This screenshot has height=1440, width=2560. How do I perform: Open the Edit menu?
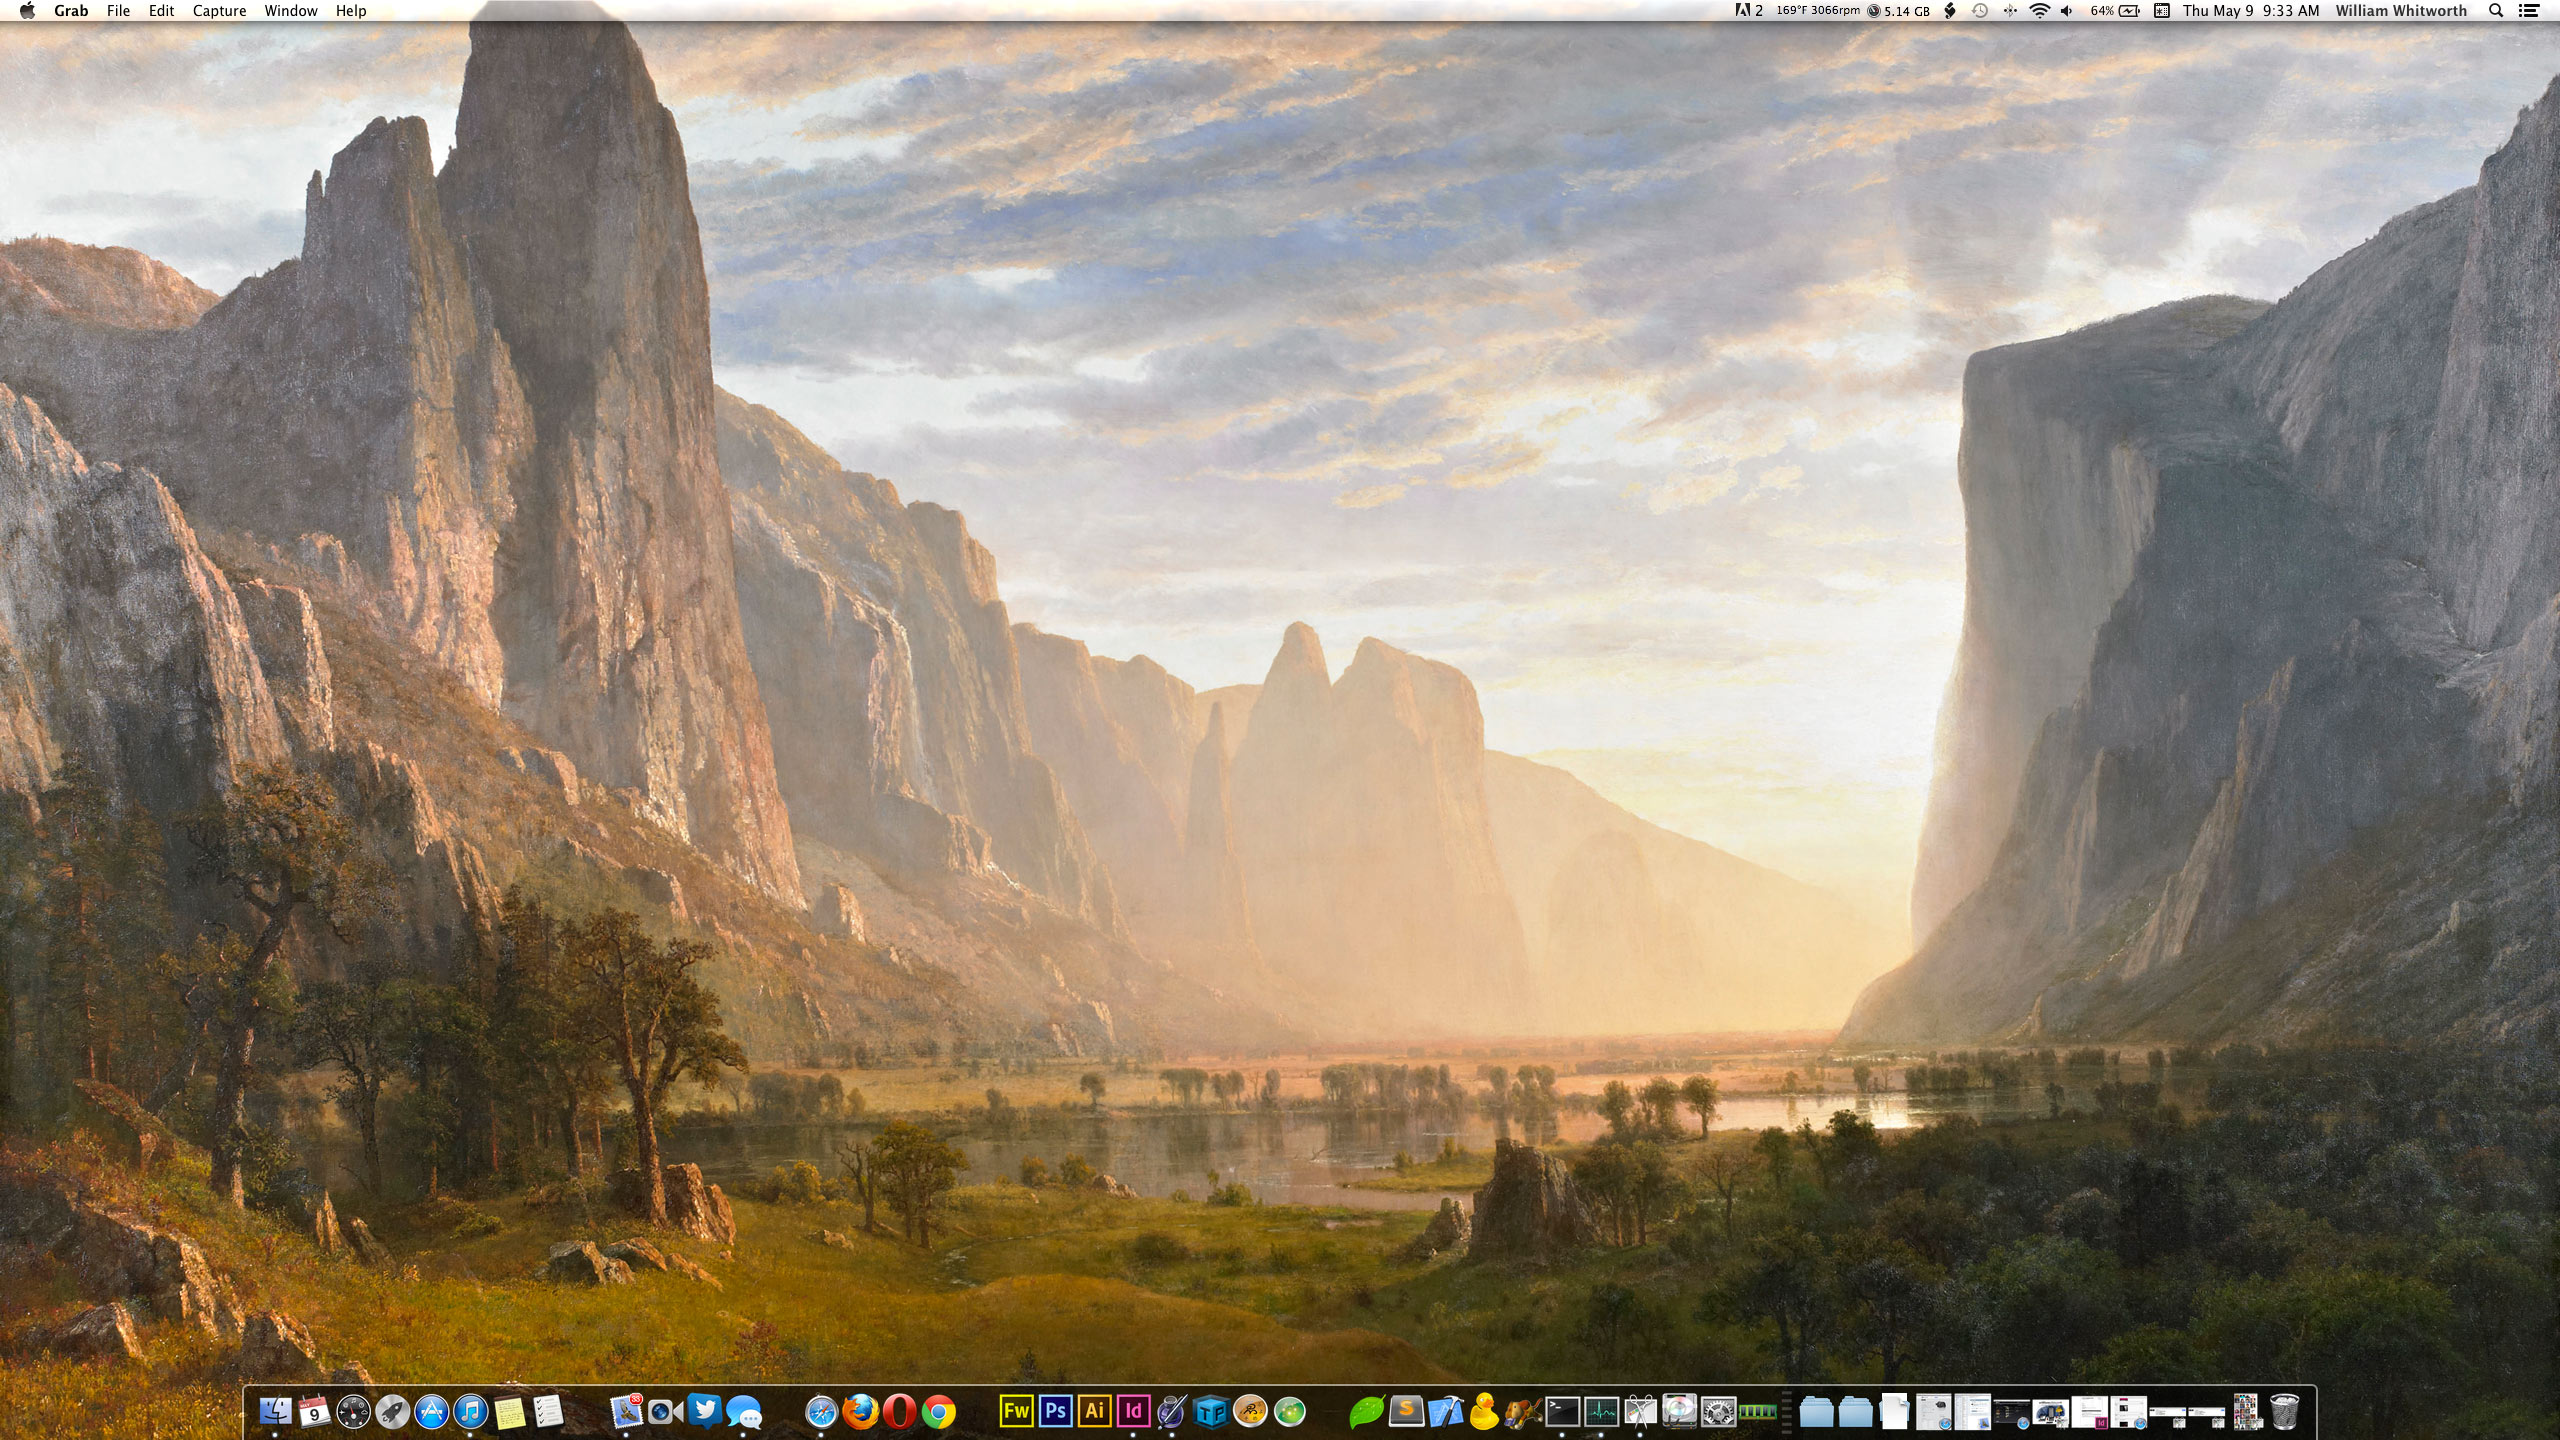click(161, 11)
